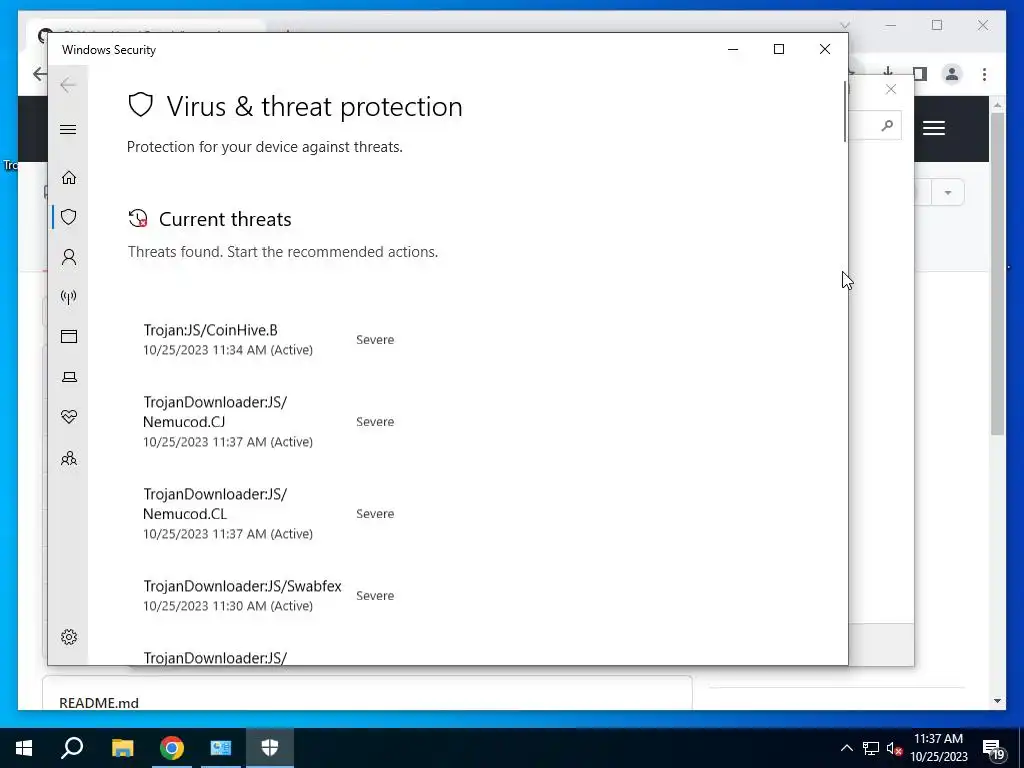Open Account protection person icon
Image resolution: width=1024 pixels, height=768 pixels.
(x=69, y=257)
